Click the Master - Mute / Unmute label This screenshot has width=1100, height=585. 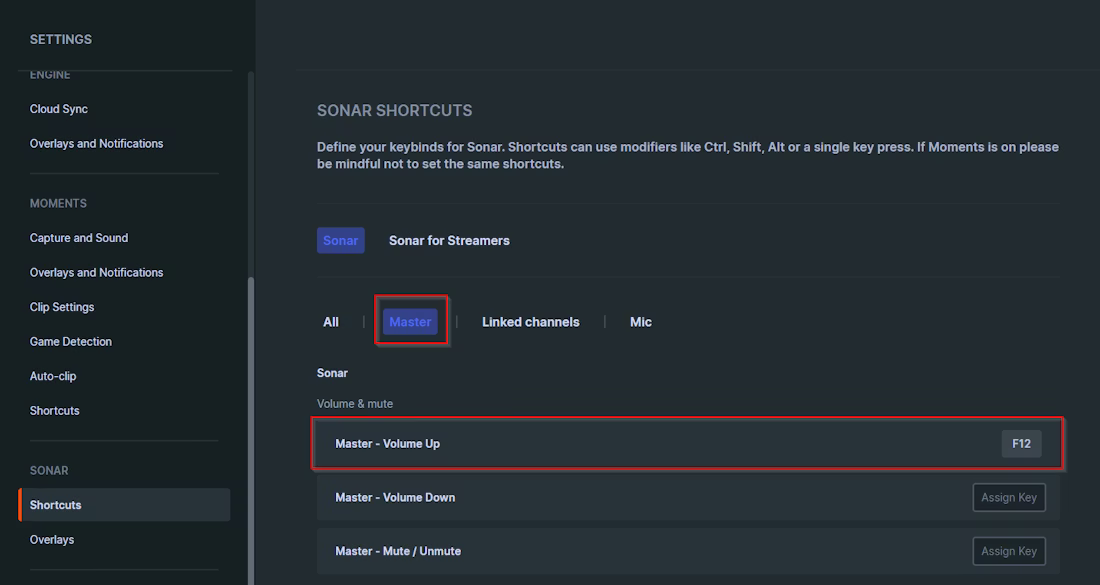[x=398, y=551]
